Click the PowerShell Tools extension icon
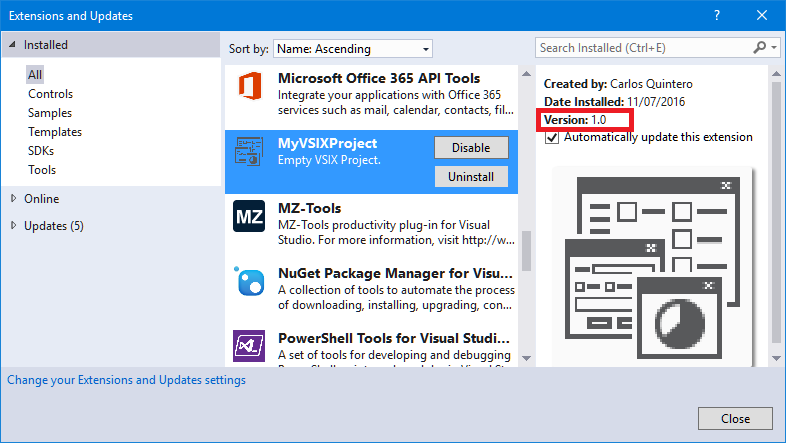This screenshot has width=786, height=443. (x=249, y=346)
